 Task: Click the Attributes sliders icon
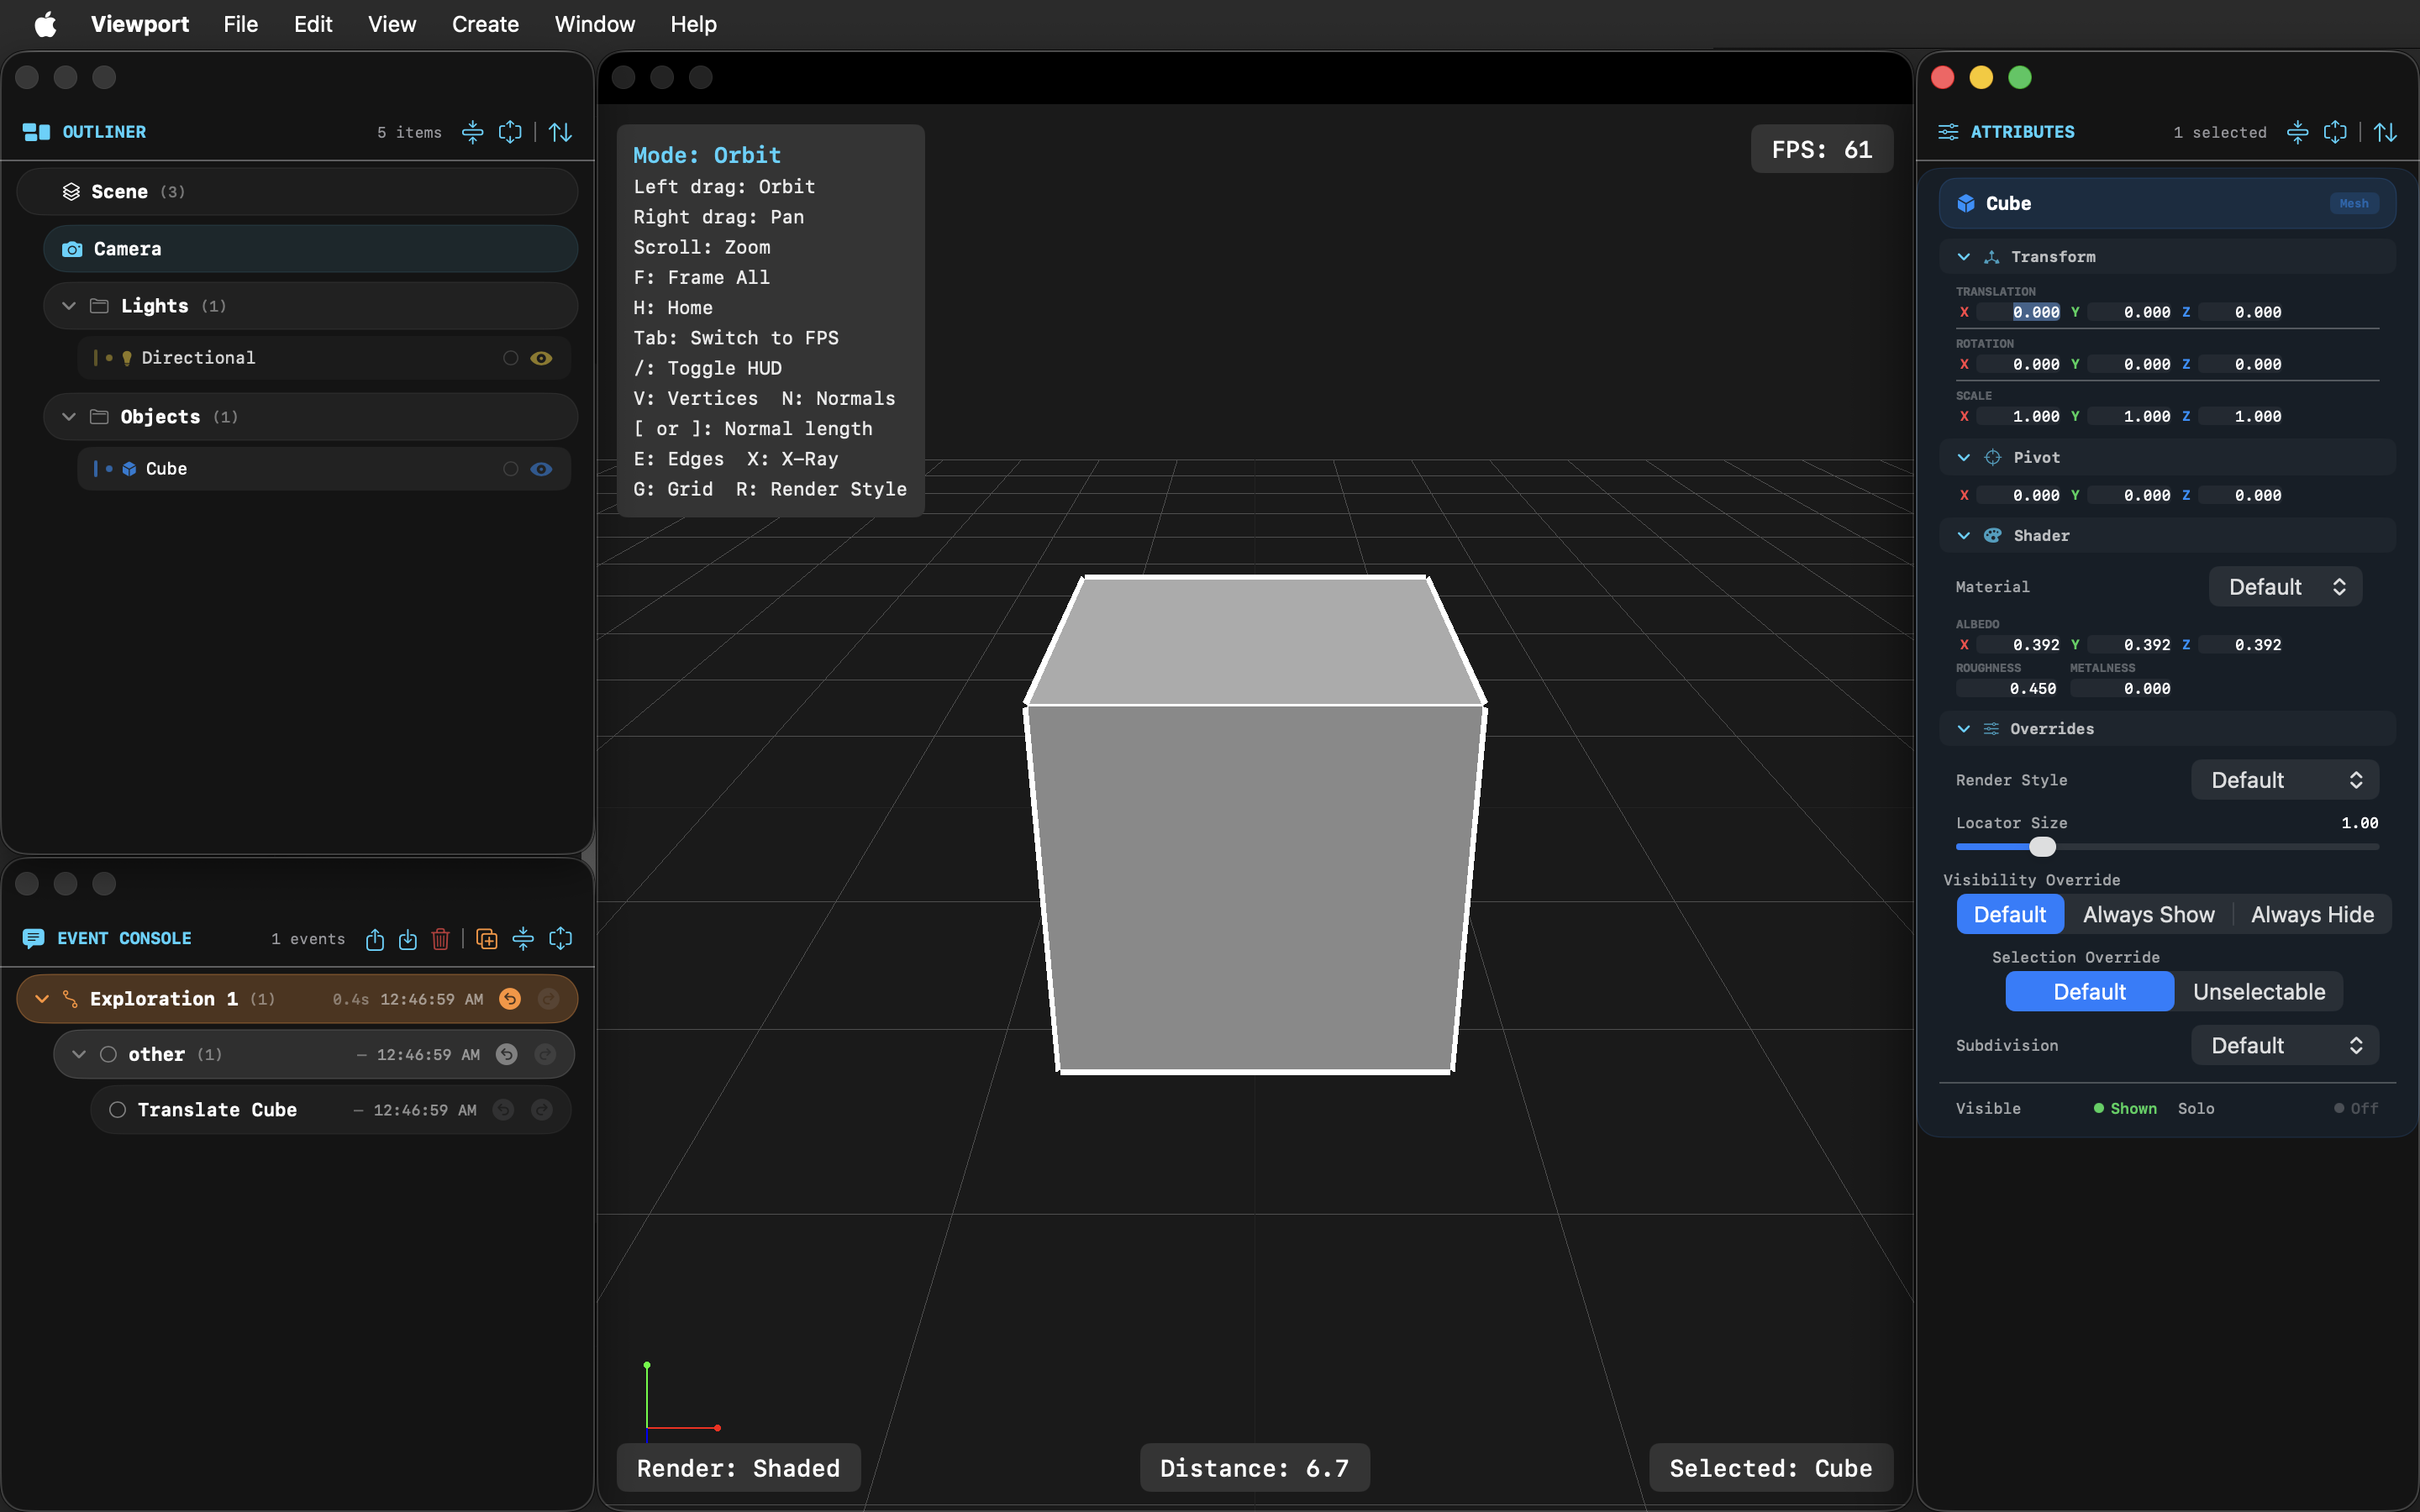pos(1948,132)
